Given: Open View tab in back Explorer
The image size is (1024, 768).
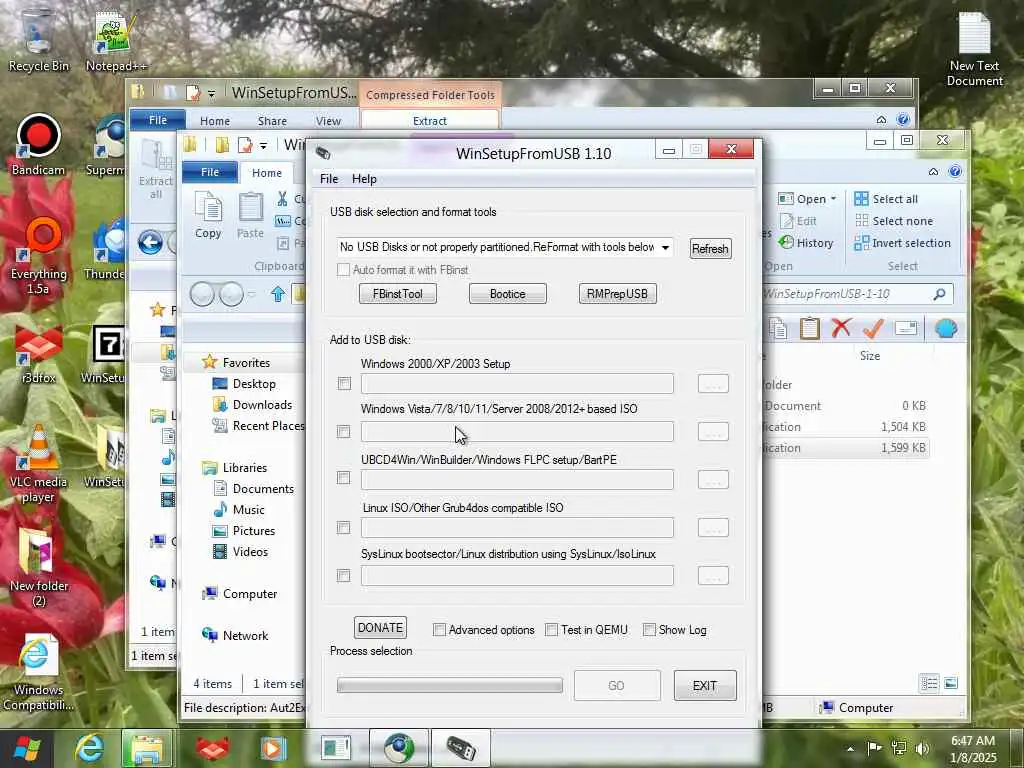Looking at the screenshot, I should coord(328,121).
